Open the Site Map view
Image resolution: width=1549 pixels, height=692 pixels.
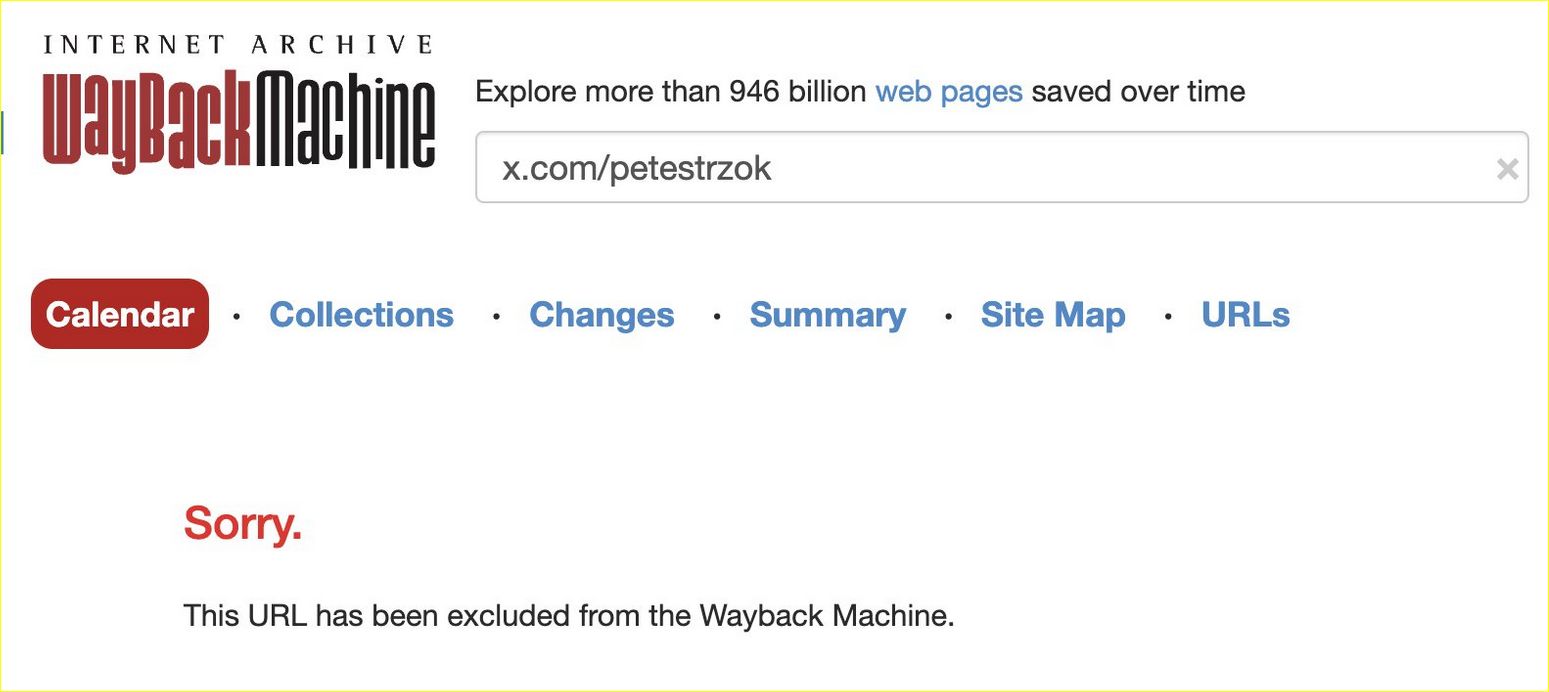coord(1053,315)
